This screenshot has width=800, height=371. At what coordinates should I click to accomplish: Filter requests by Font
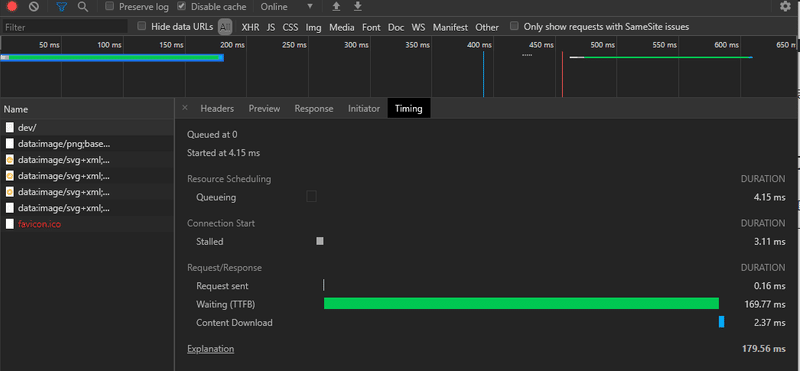tap(371, 27)
